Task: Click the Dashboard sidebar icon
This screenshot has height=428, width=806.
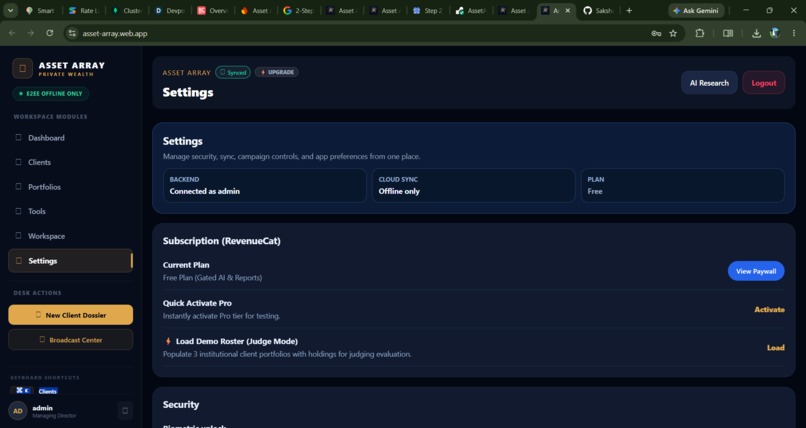Action: [x=19, y=137]
